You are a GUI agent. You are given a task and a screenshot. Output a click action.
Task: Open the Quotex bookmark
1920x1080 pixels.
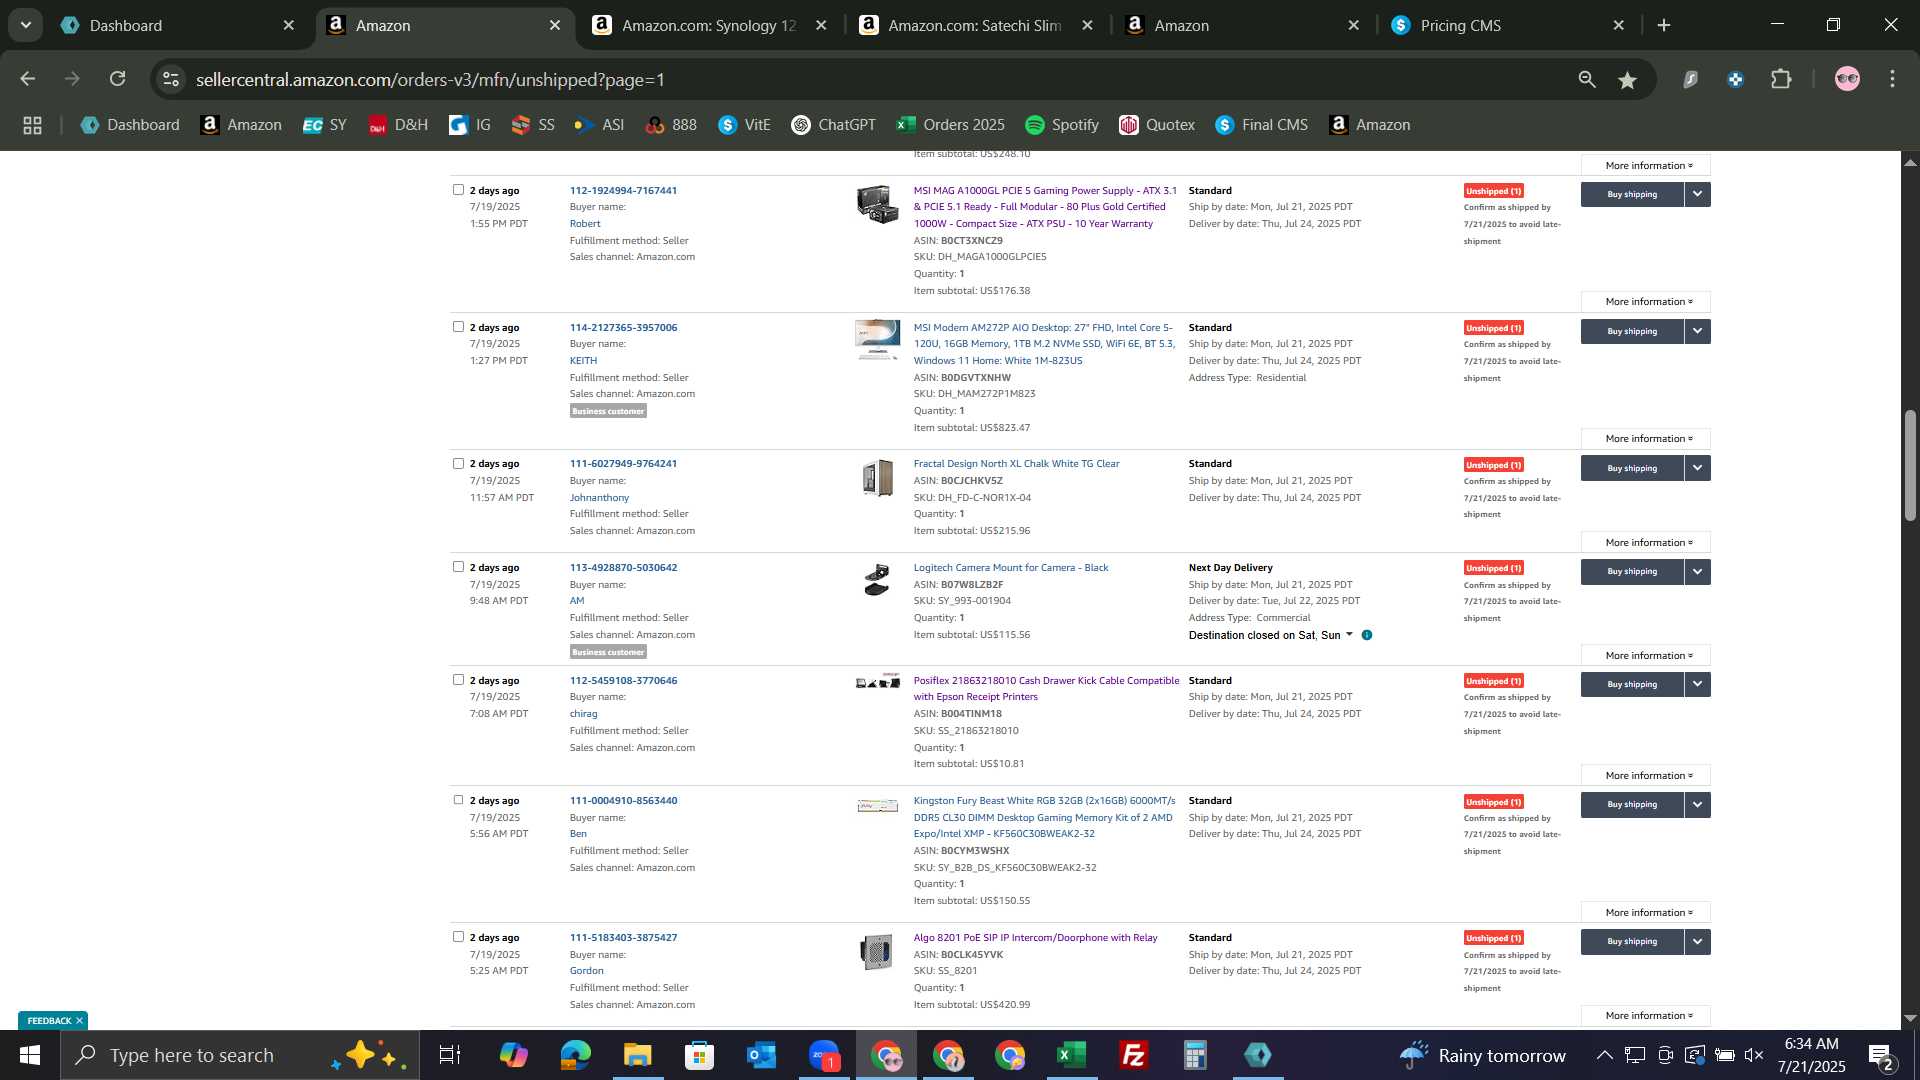click(1157, 125)
